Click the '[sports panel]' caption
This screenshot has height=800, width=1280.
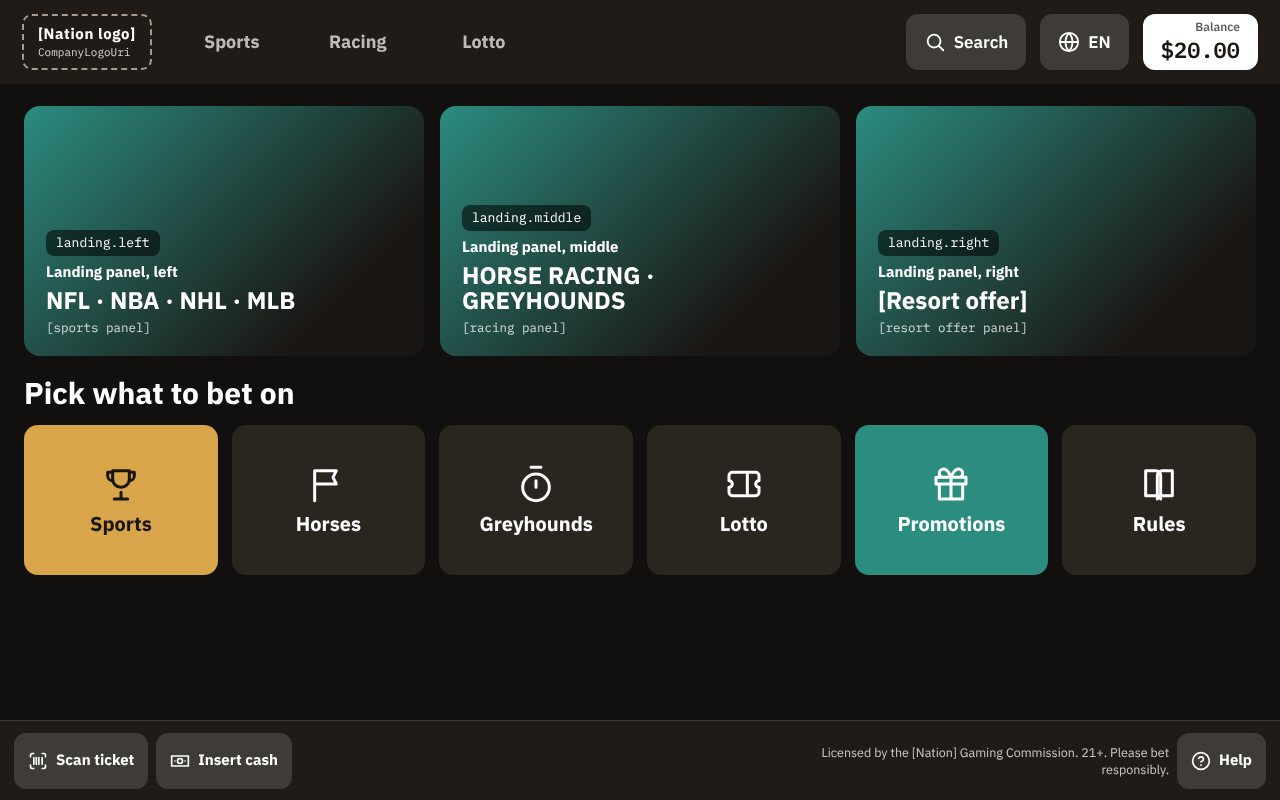[x=98, y=328]
